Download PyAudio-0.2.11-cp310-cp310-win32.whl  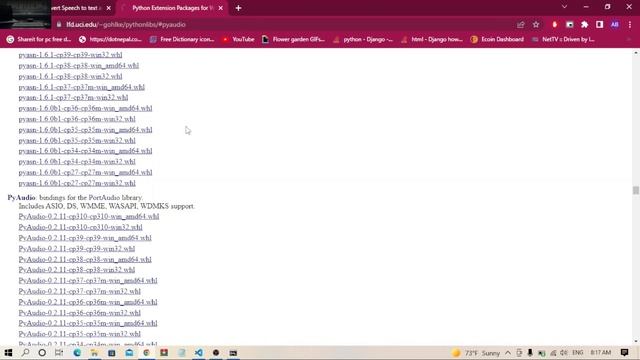(x=80, y=227)
